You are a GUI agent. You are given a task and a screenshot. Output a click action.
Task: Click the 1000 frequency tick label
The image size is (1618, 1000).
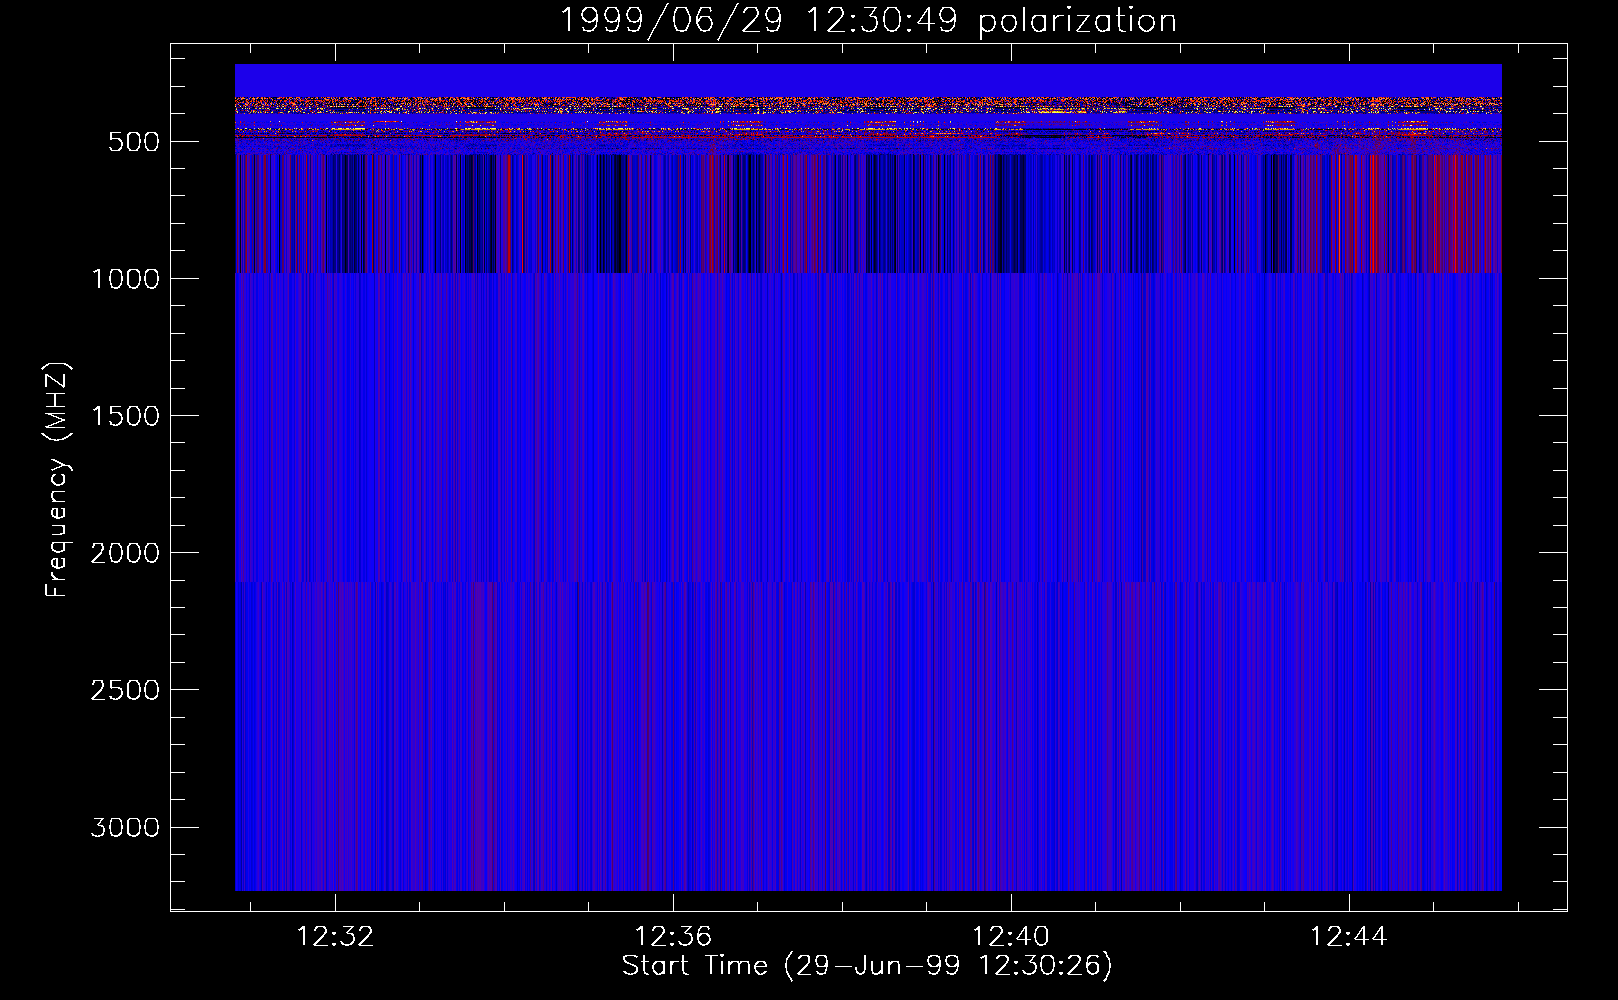coord(125,279)
